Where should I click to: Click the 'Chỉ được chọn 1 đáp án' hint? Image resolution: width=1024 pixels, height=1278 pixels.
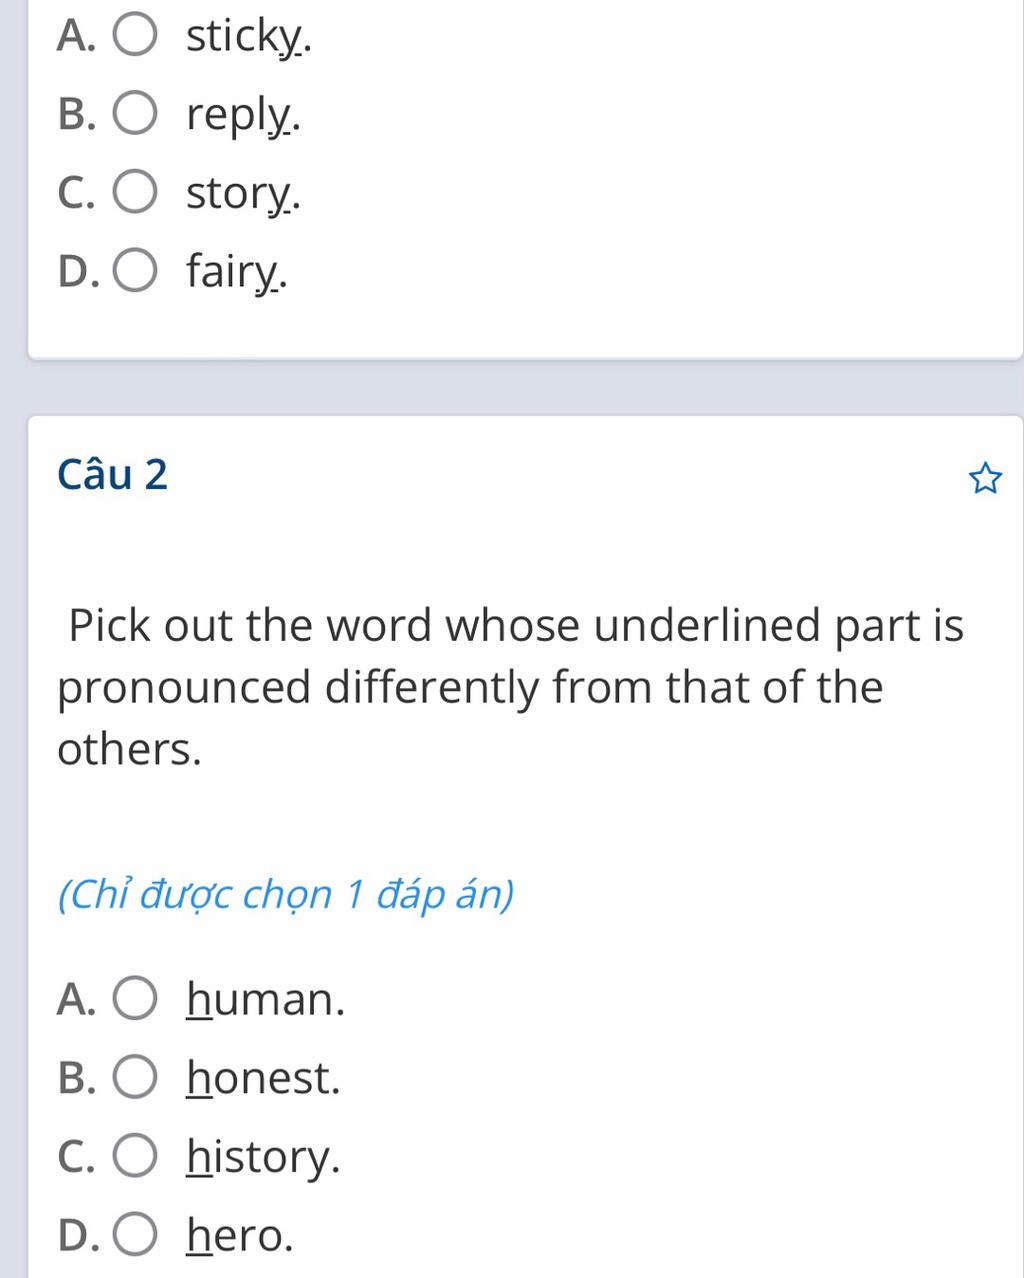tap(286, 895)
